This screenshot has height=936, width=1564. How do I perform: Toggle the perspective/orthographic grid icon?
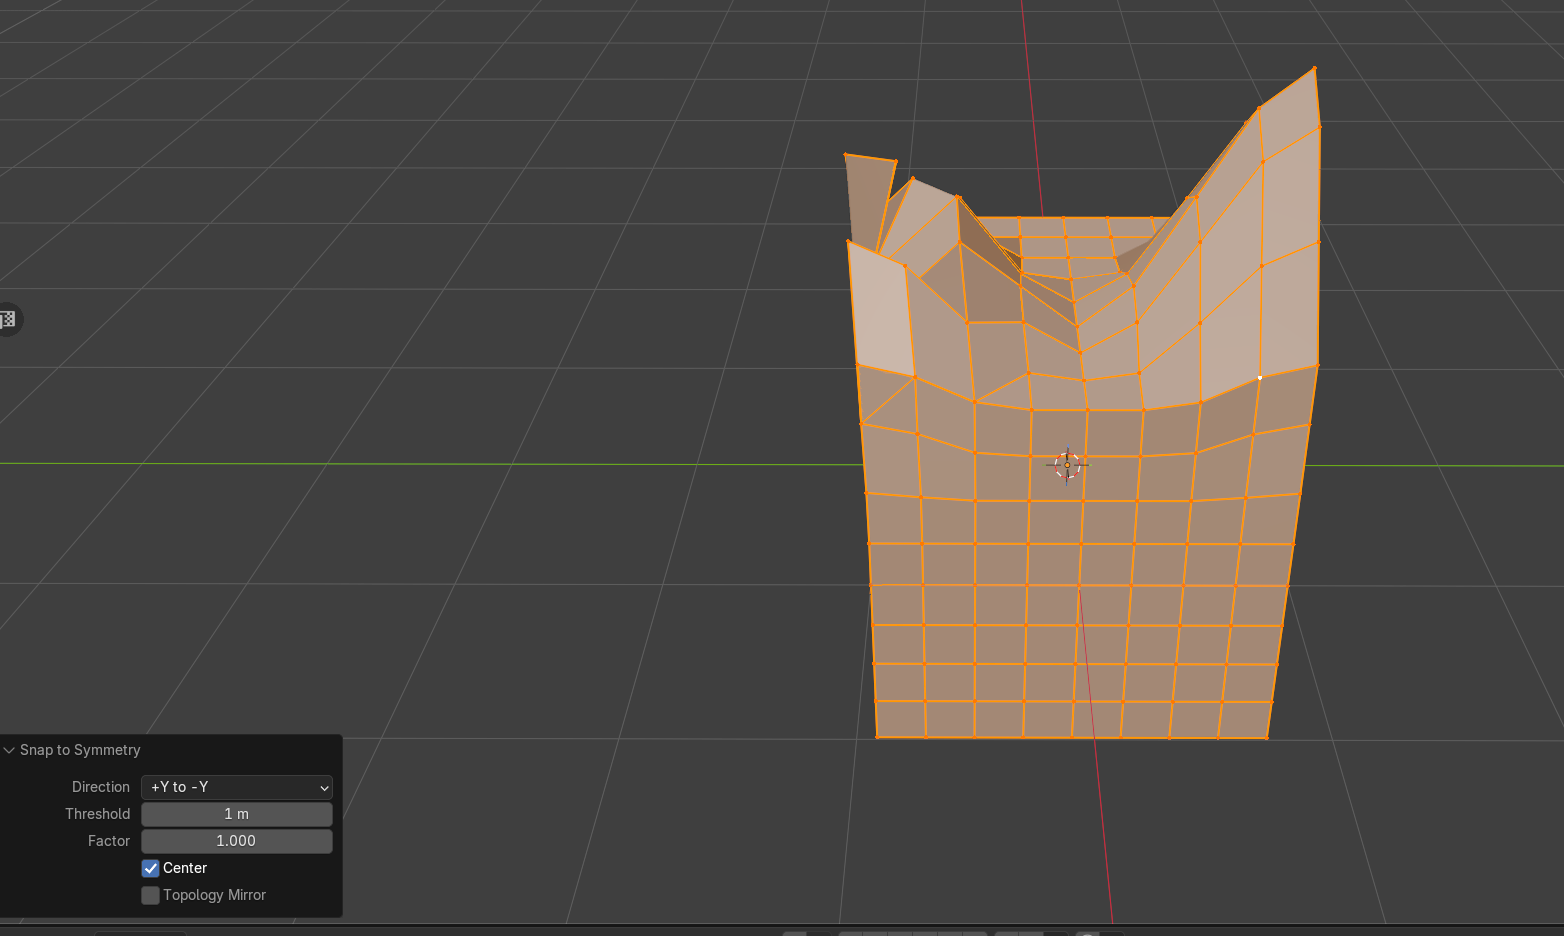[8, 320]
